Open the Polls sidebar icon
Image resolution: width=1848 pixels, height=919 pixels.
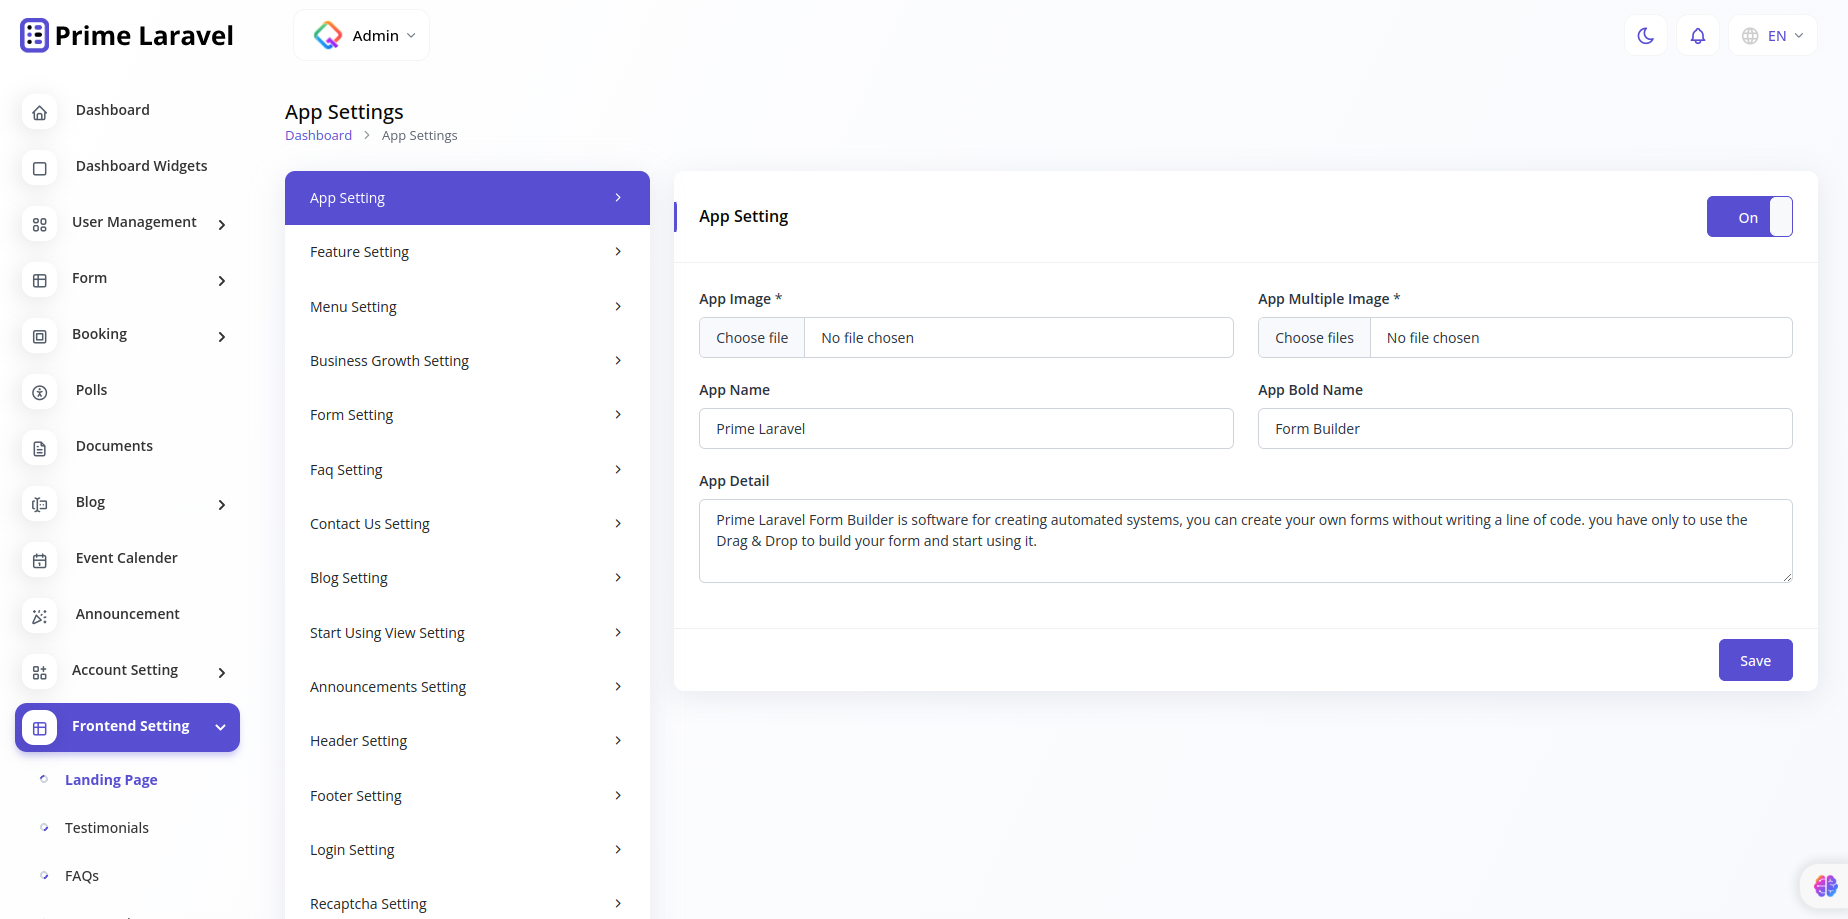(x=39, y=392)
